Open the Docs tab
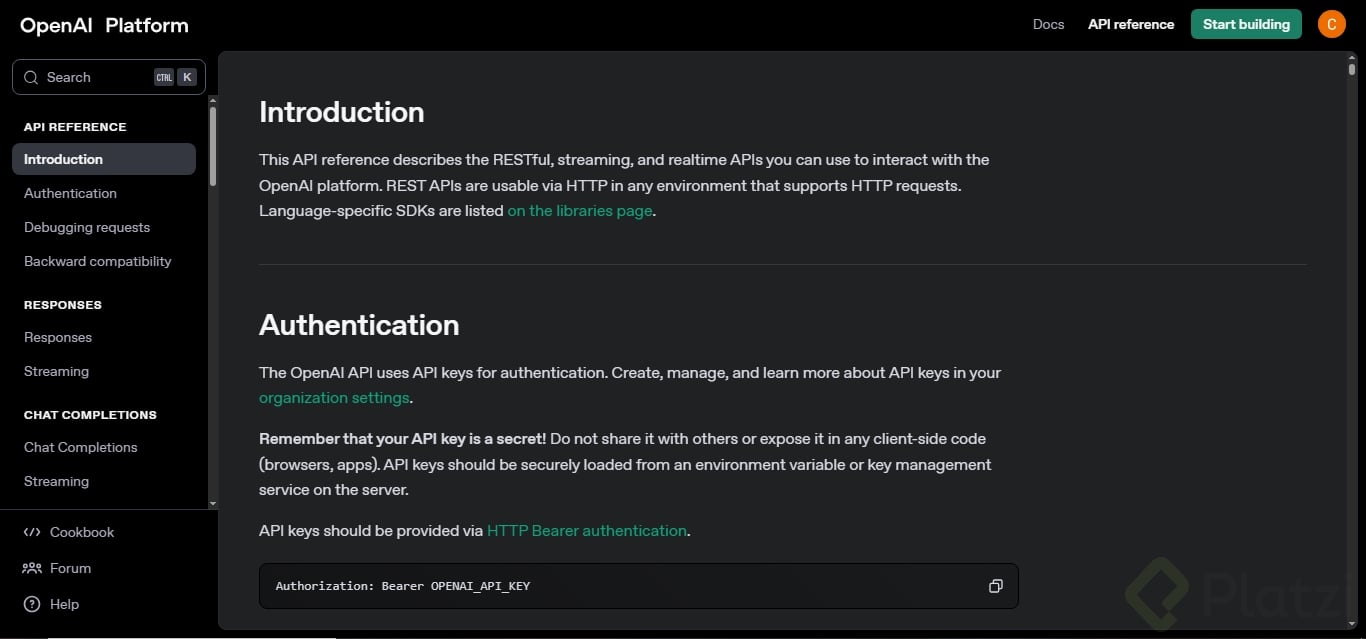The width and height of the screenshot is (1366, 639). pos(1048,24)
